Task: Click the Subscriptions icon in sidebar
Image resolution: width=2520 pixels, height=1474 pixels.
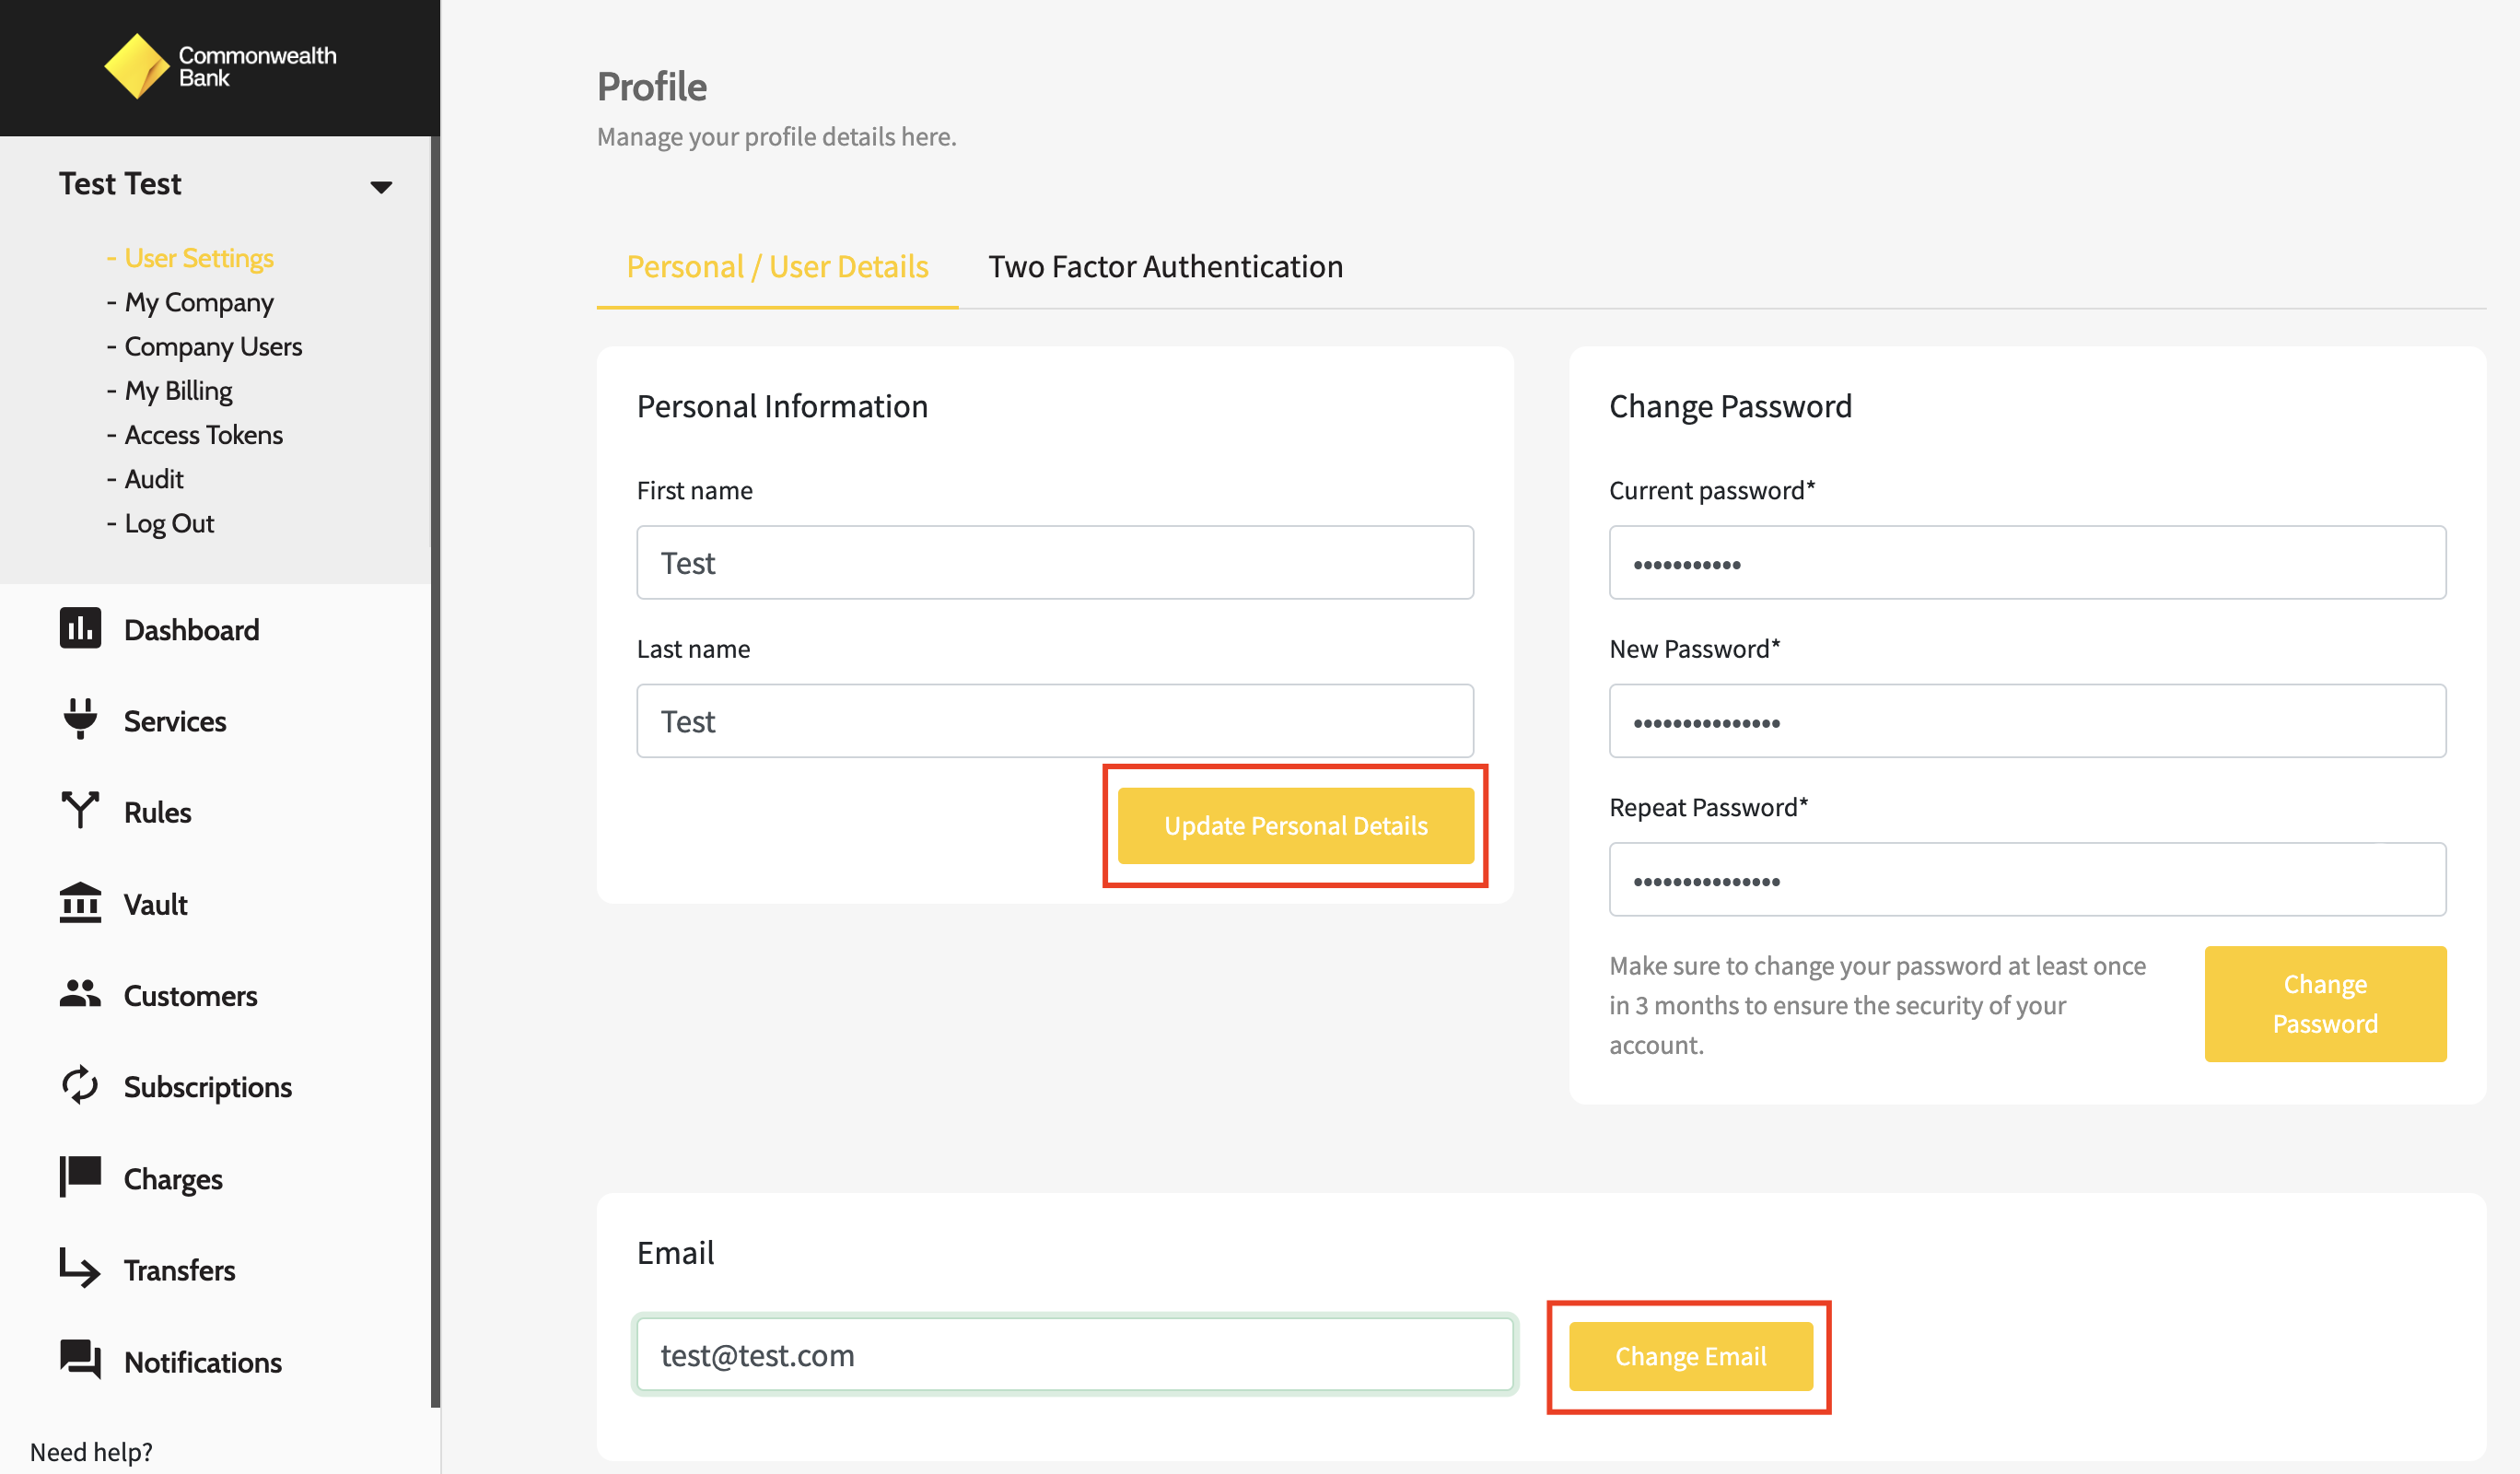Action: [x=81, y=1084]
